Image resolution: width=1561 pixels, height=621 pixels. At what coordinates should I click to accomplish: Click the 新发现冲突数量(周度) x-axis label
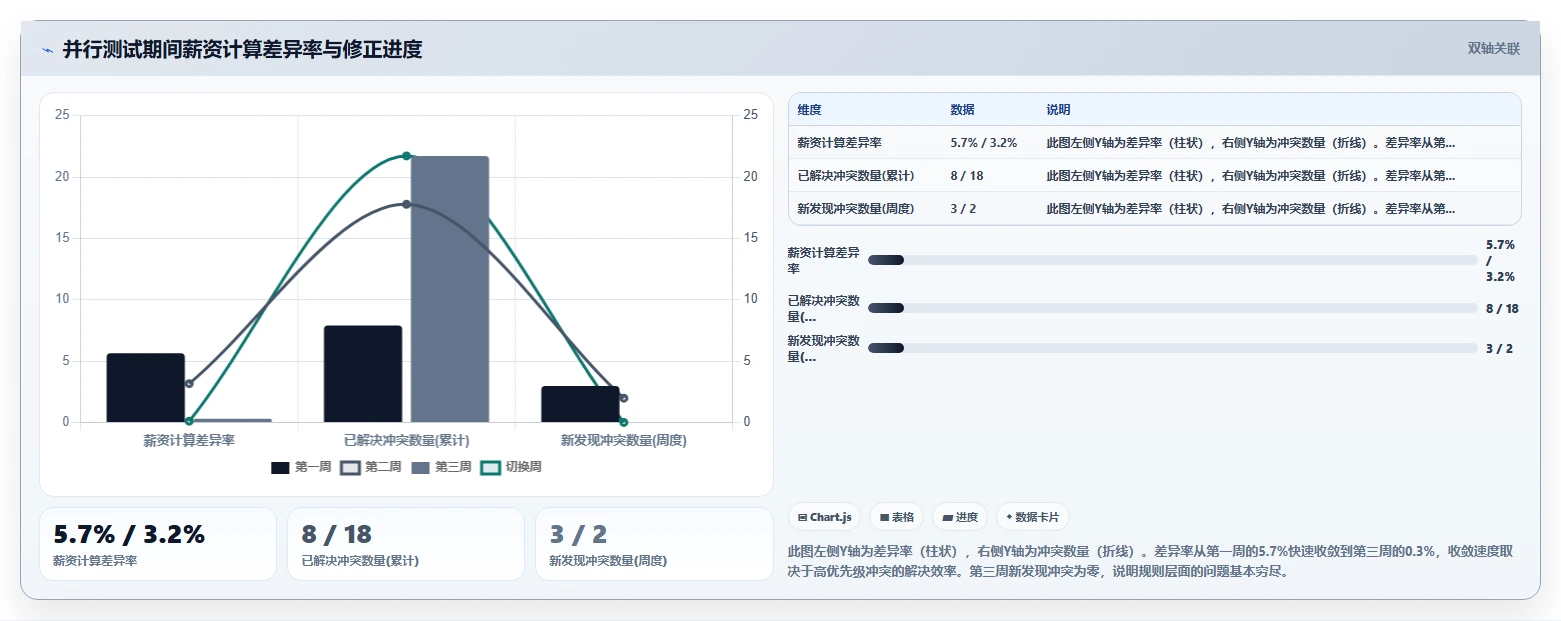[x=624, y=440]
